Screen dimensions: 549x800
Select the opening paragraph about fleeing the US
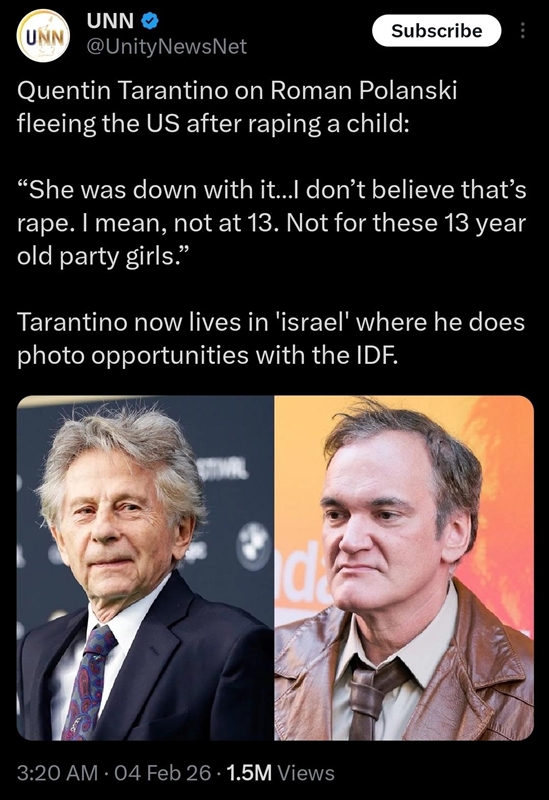tap(237, 107)
